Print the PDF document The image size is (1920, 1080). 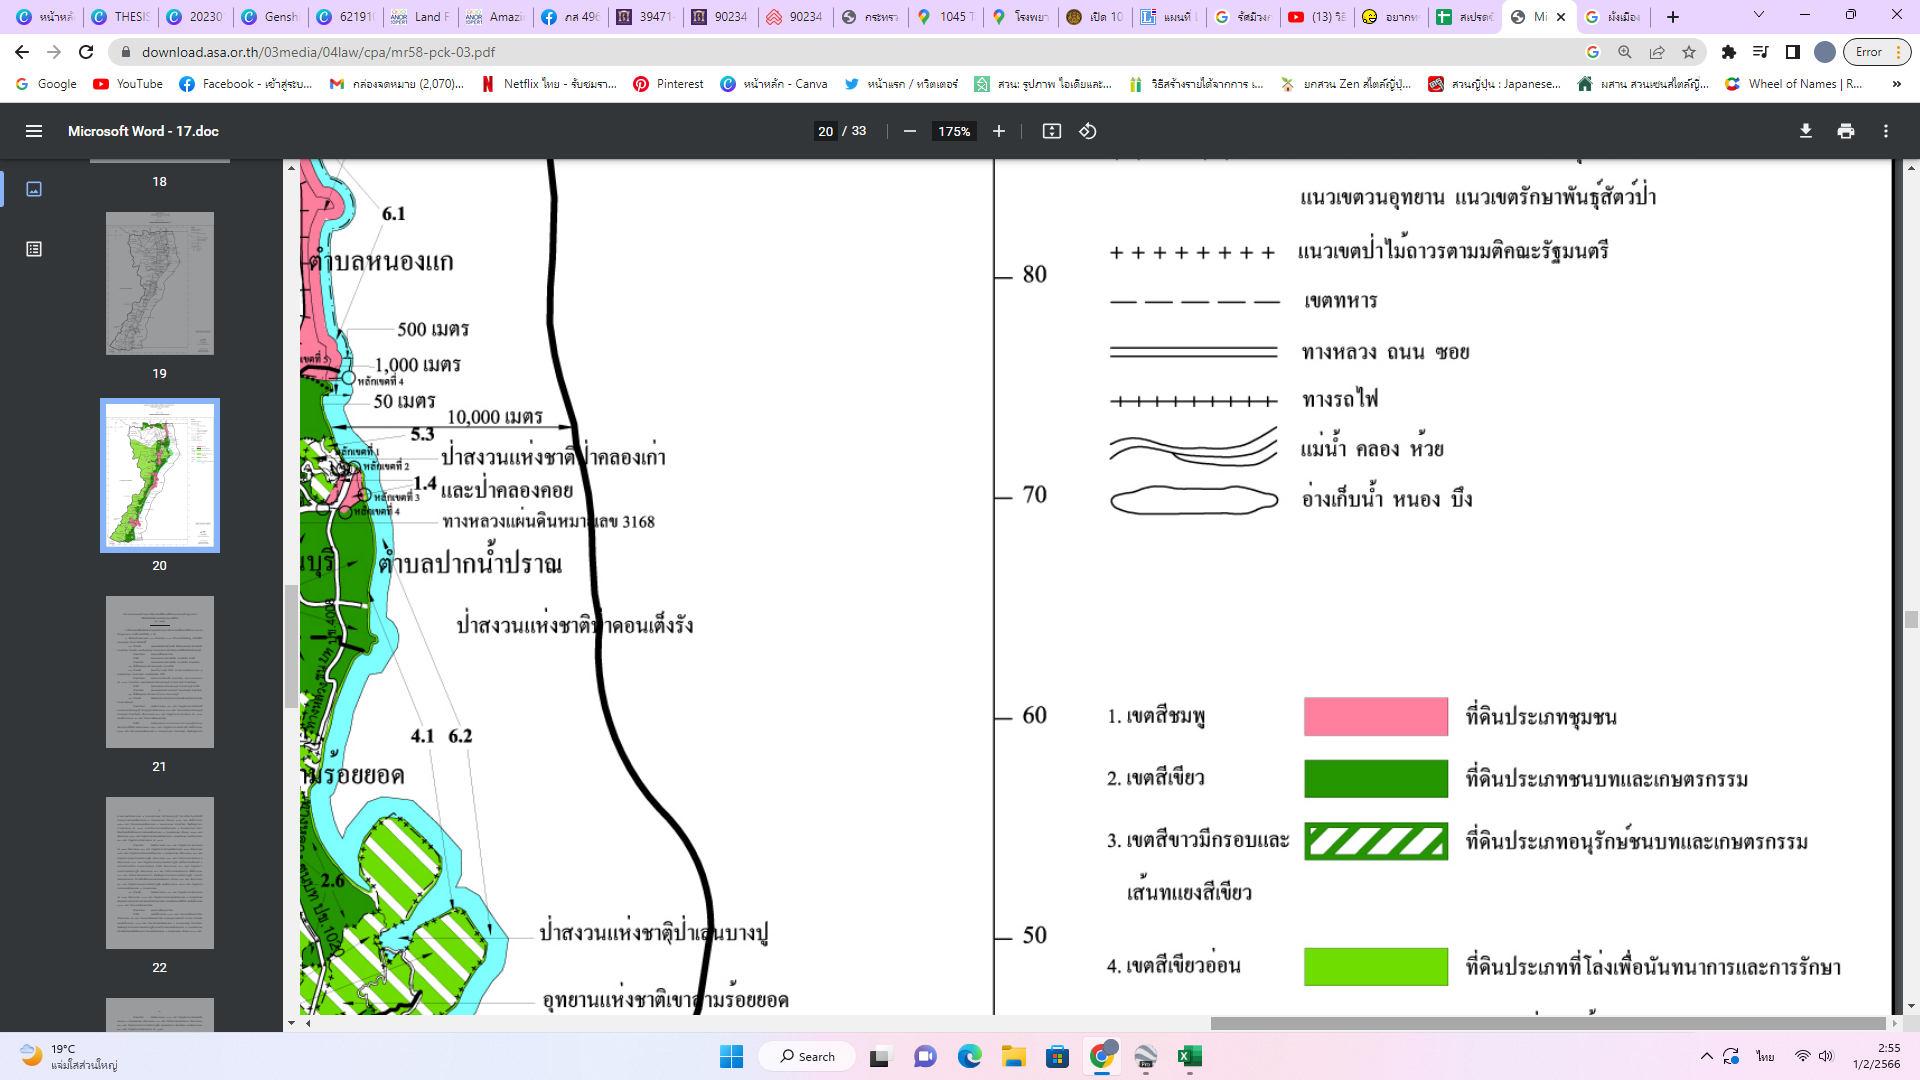pos(1845,131)
